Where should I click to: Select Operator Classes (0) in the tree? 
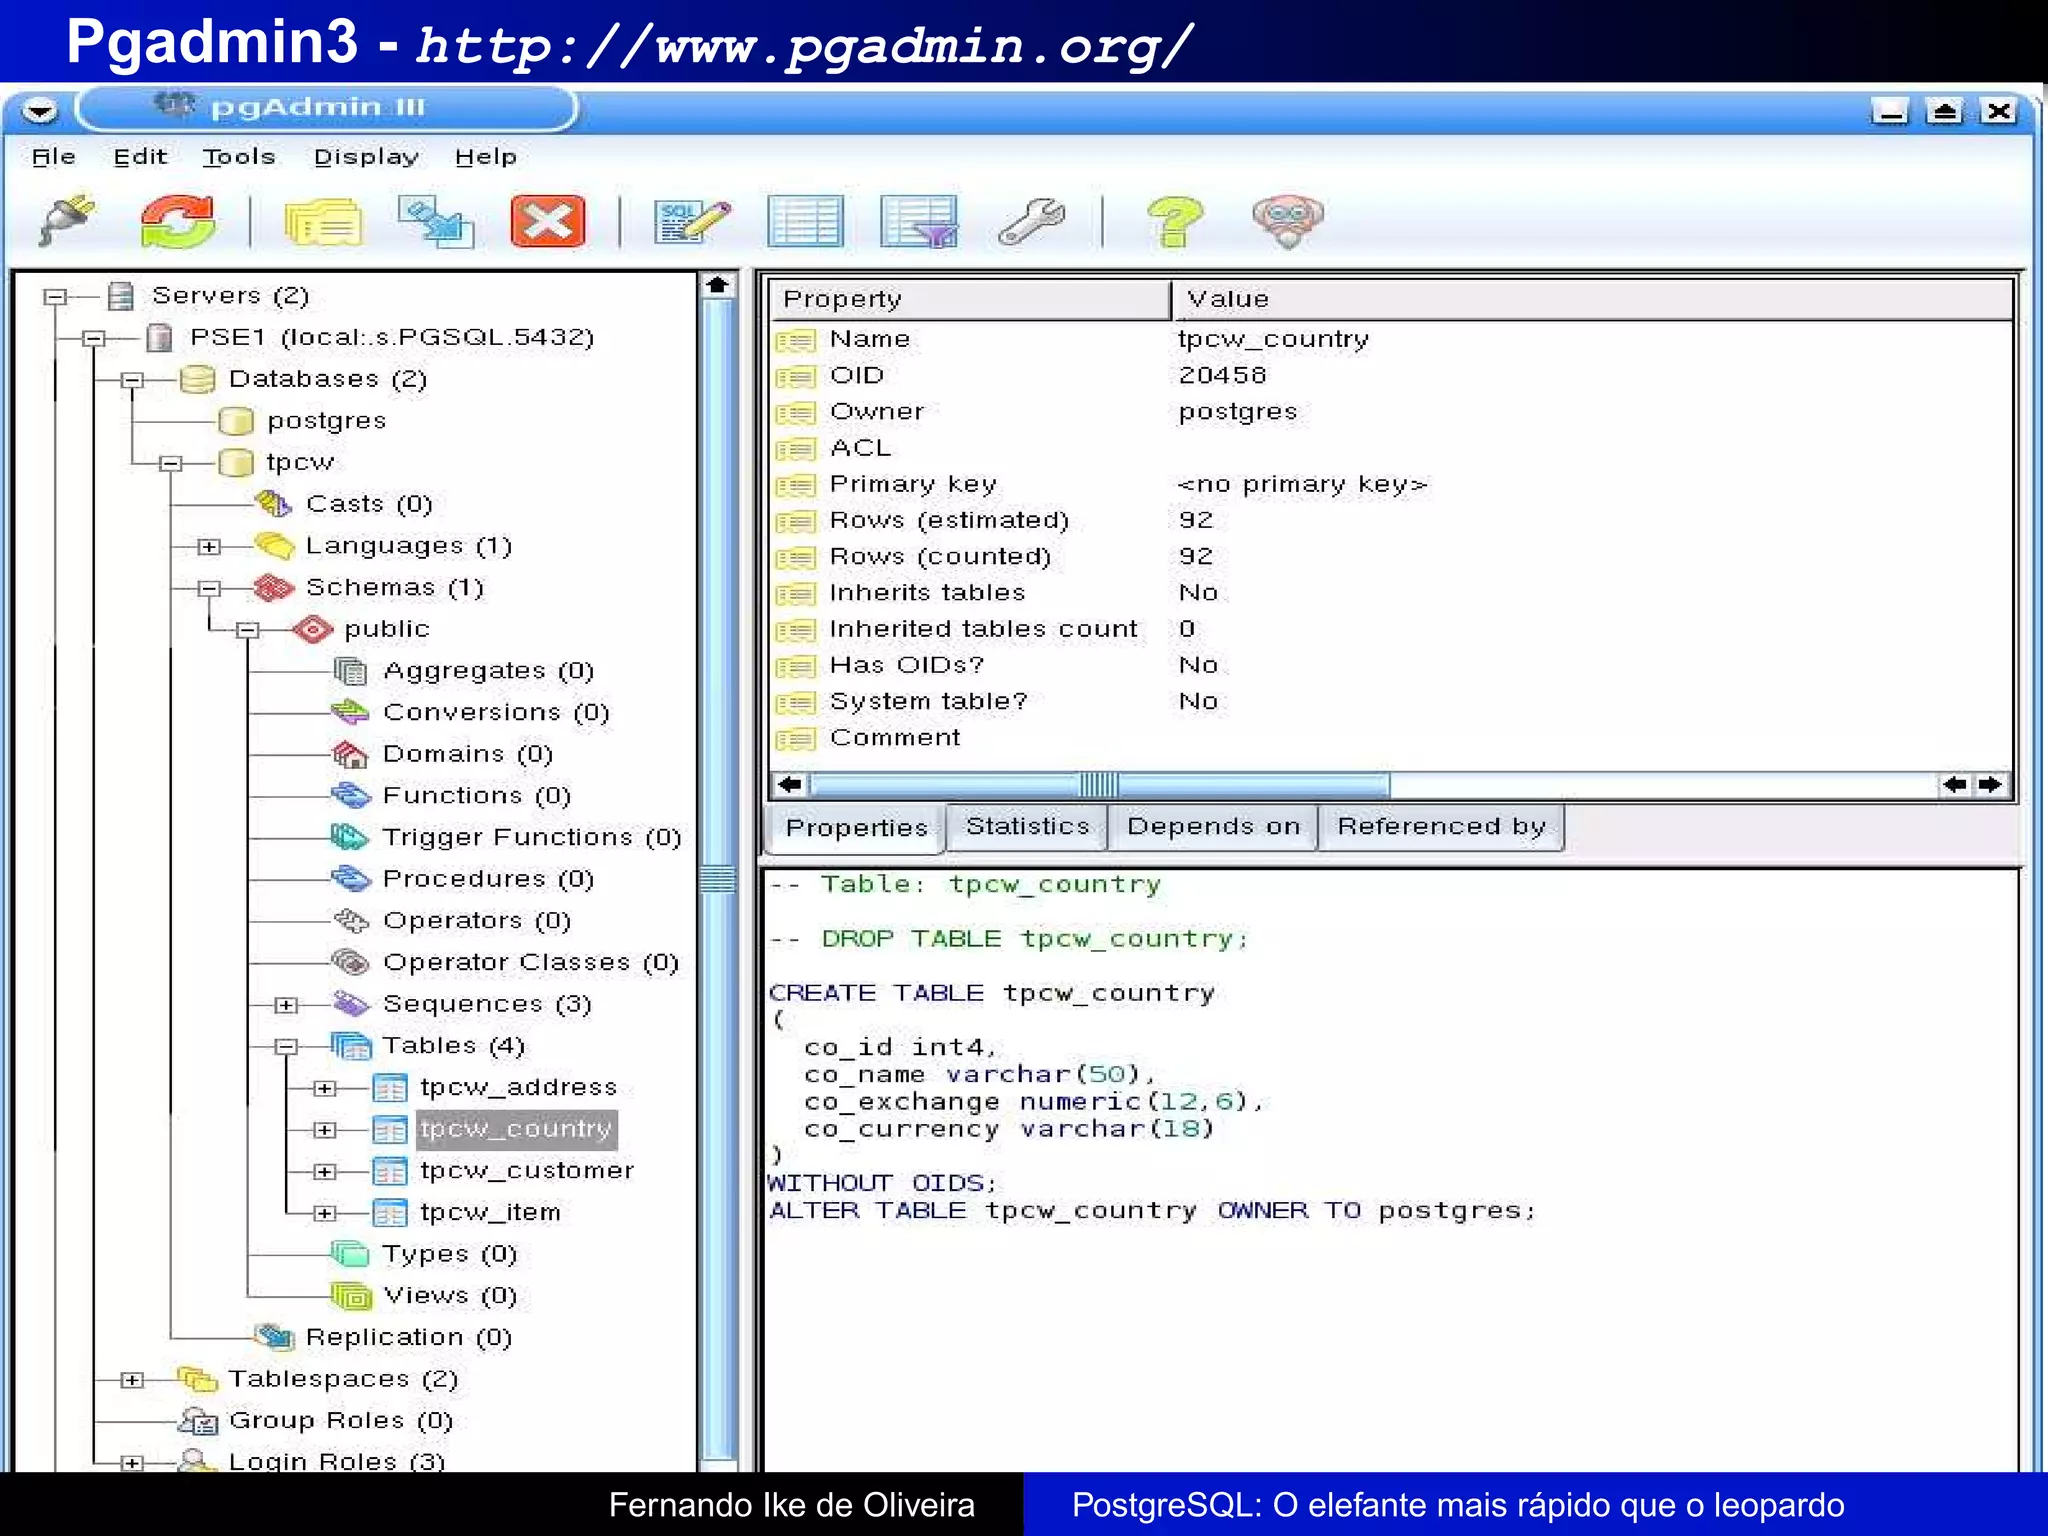(x=530, y=962)
